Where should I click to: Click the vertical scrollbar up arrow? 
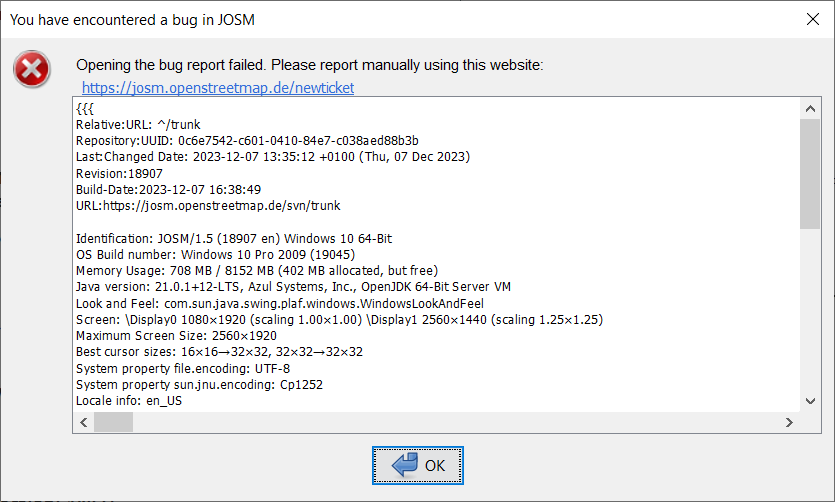[x=810, y=108]
